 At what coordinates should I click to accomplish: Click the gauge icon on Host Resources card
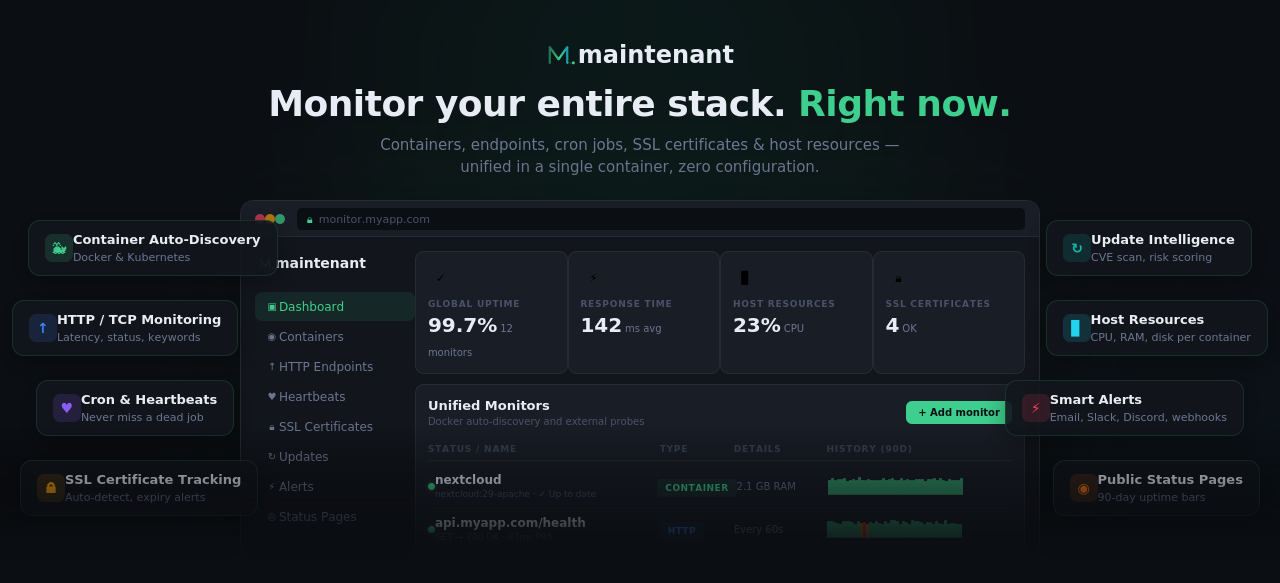(x=1075, y=327)
